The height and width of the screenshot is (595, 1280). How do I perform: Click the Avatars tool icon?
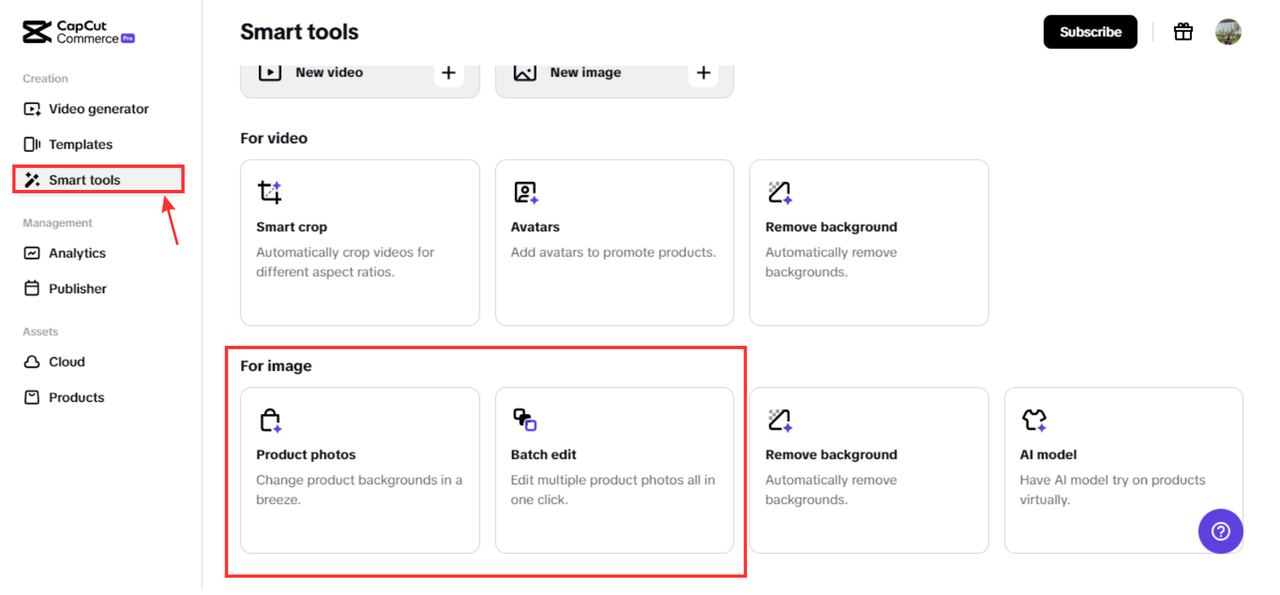525,192
